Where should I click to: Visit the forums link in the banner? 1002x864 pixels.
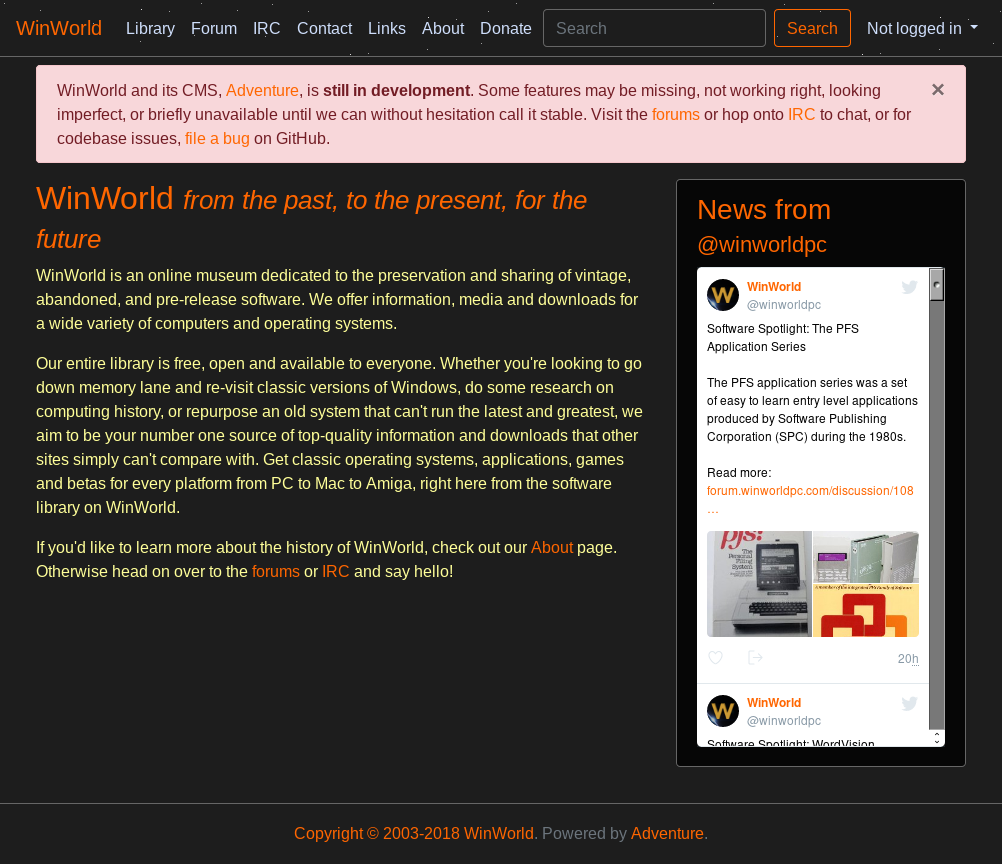tap(675, 114)
